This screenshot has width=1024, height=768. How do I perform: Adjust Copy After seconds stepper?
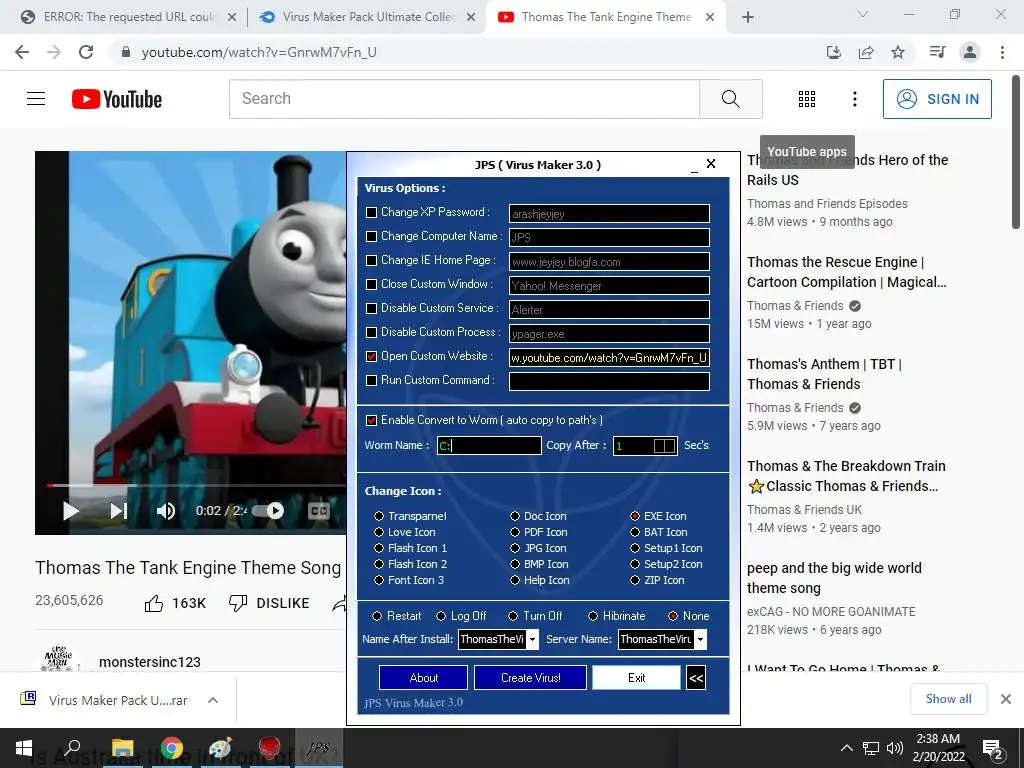click(x=664, y=445)
